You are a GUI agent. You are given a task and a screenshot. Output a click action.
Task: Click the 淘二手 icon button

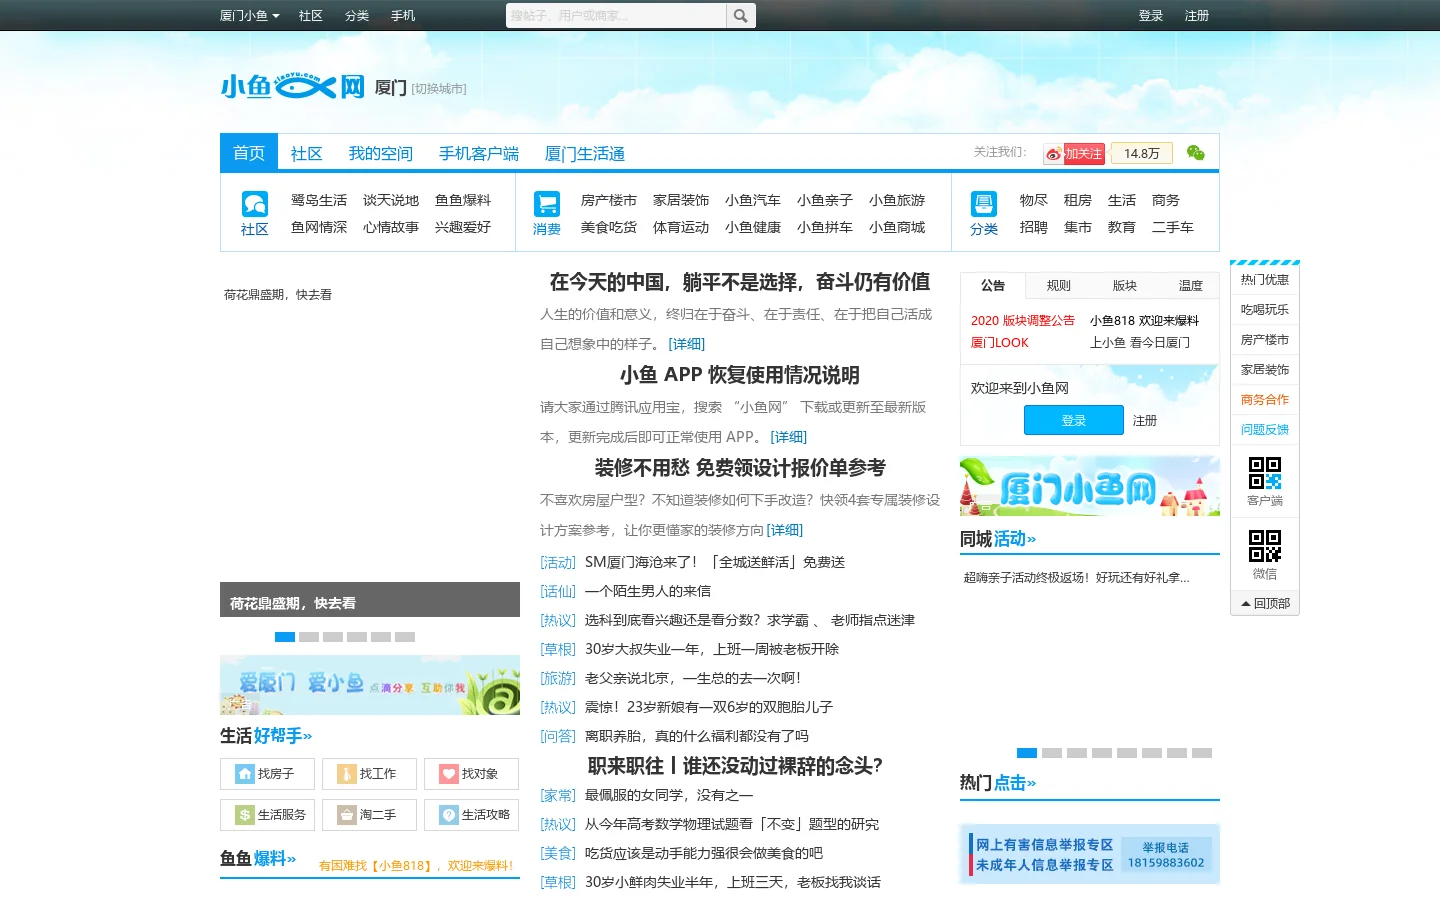tap(369, 815)
